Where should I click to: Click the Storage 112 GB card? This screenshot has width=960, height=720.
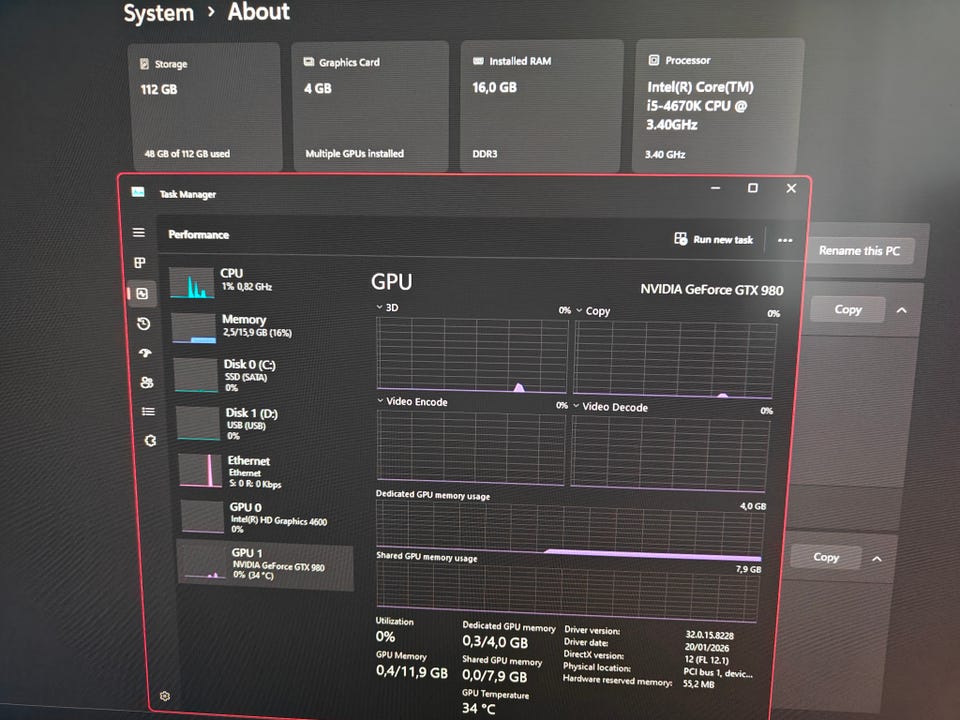205,107
